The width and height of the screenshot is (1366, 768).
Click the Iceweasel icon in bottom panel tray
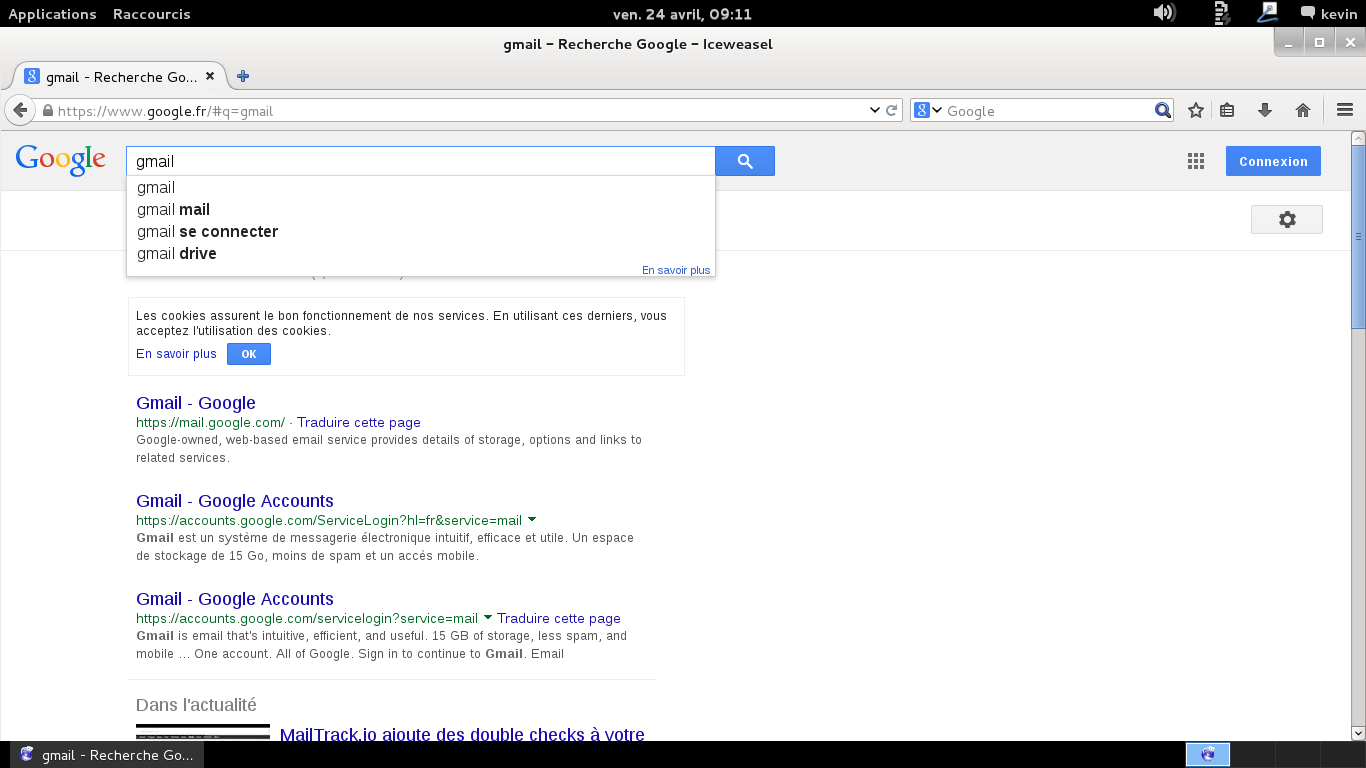[1208, 755]
